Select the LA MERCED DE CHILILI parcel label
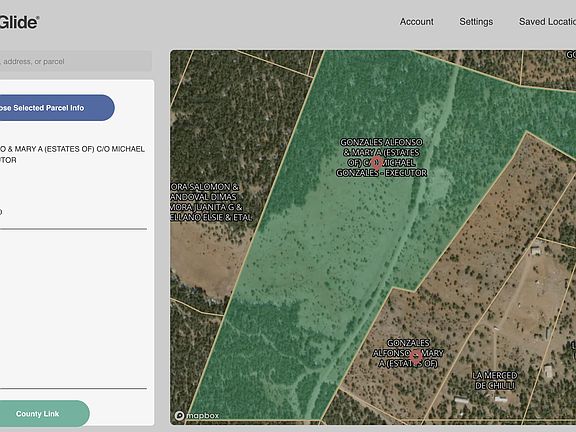The image size is (576, 432). pyautogui.click(x=495, y=380)
